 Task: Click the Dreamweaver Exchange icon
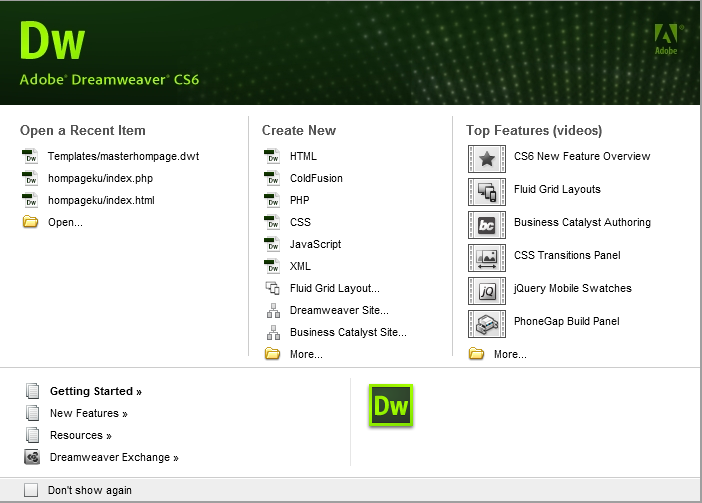click(x=32, y=457)
